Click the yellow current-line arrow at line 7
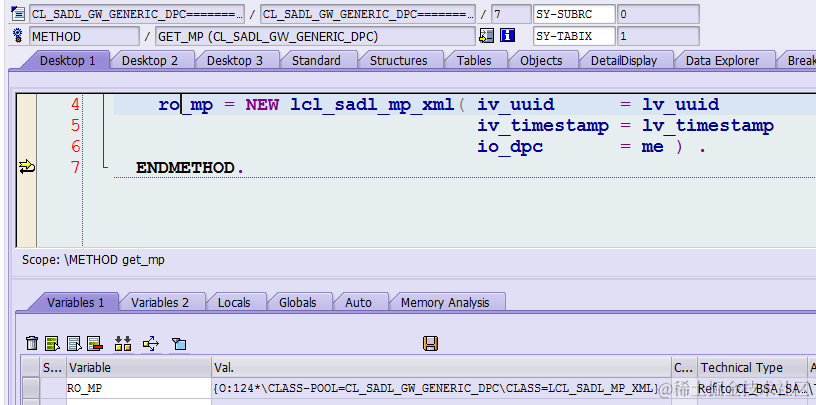 [27, 167]
